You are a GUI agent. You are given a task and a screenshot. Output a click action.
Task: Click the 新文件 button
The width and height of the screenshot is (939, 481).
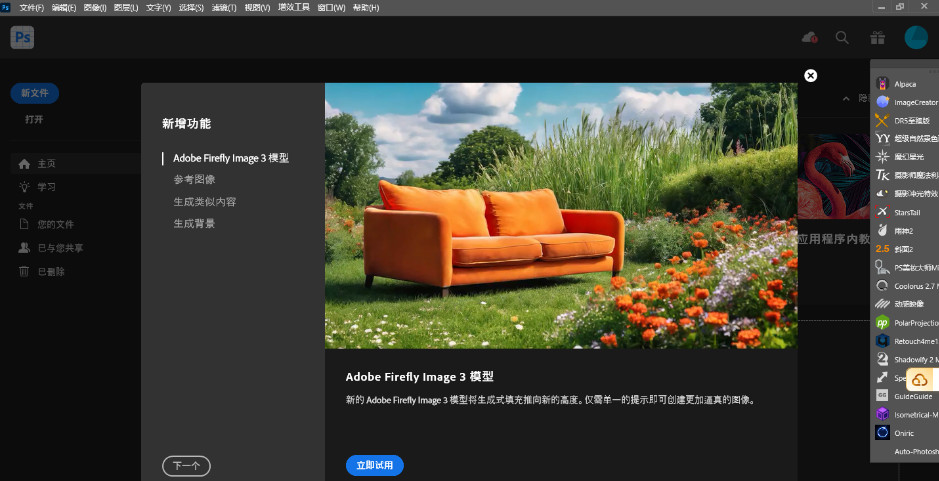[x=35, y=93]
